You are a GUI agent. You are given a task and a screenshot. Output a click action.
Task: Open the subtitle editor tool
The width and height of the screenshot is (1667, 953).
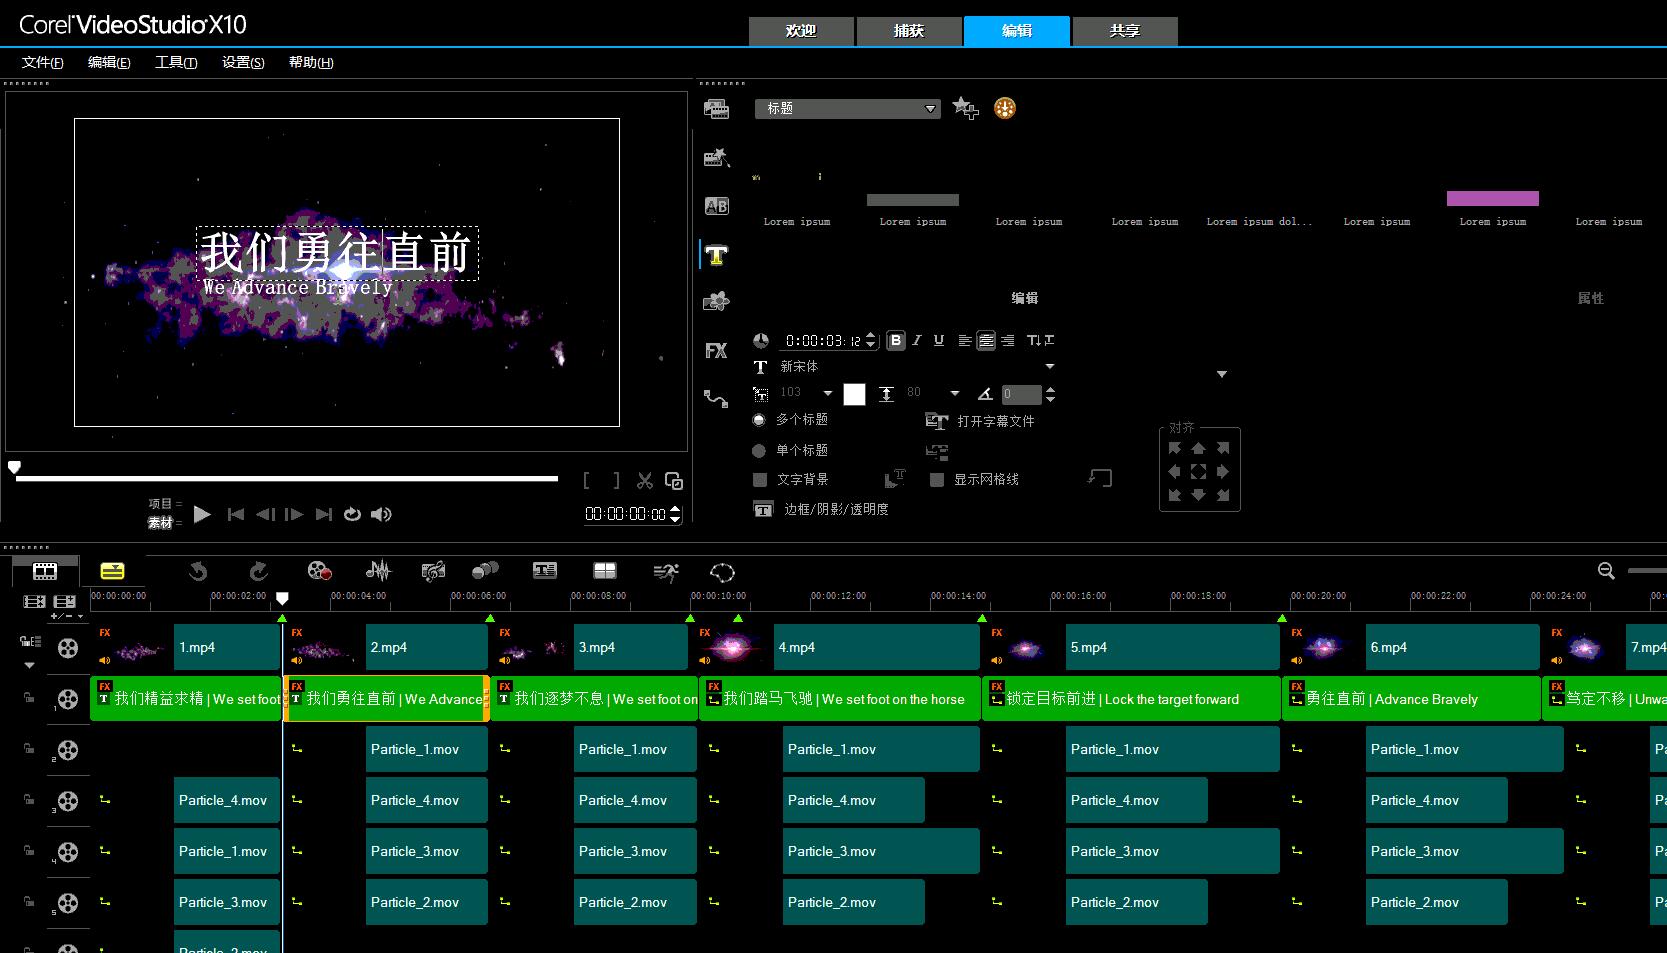[545, 571]
